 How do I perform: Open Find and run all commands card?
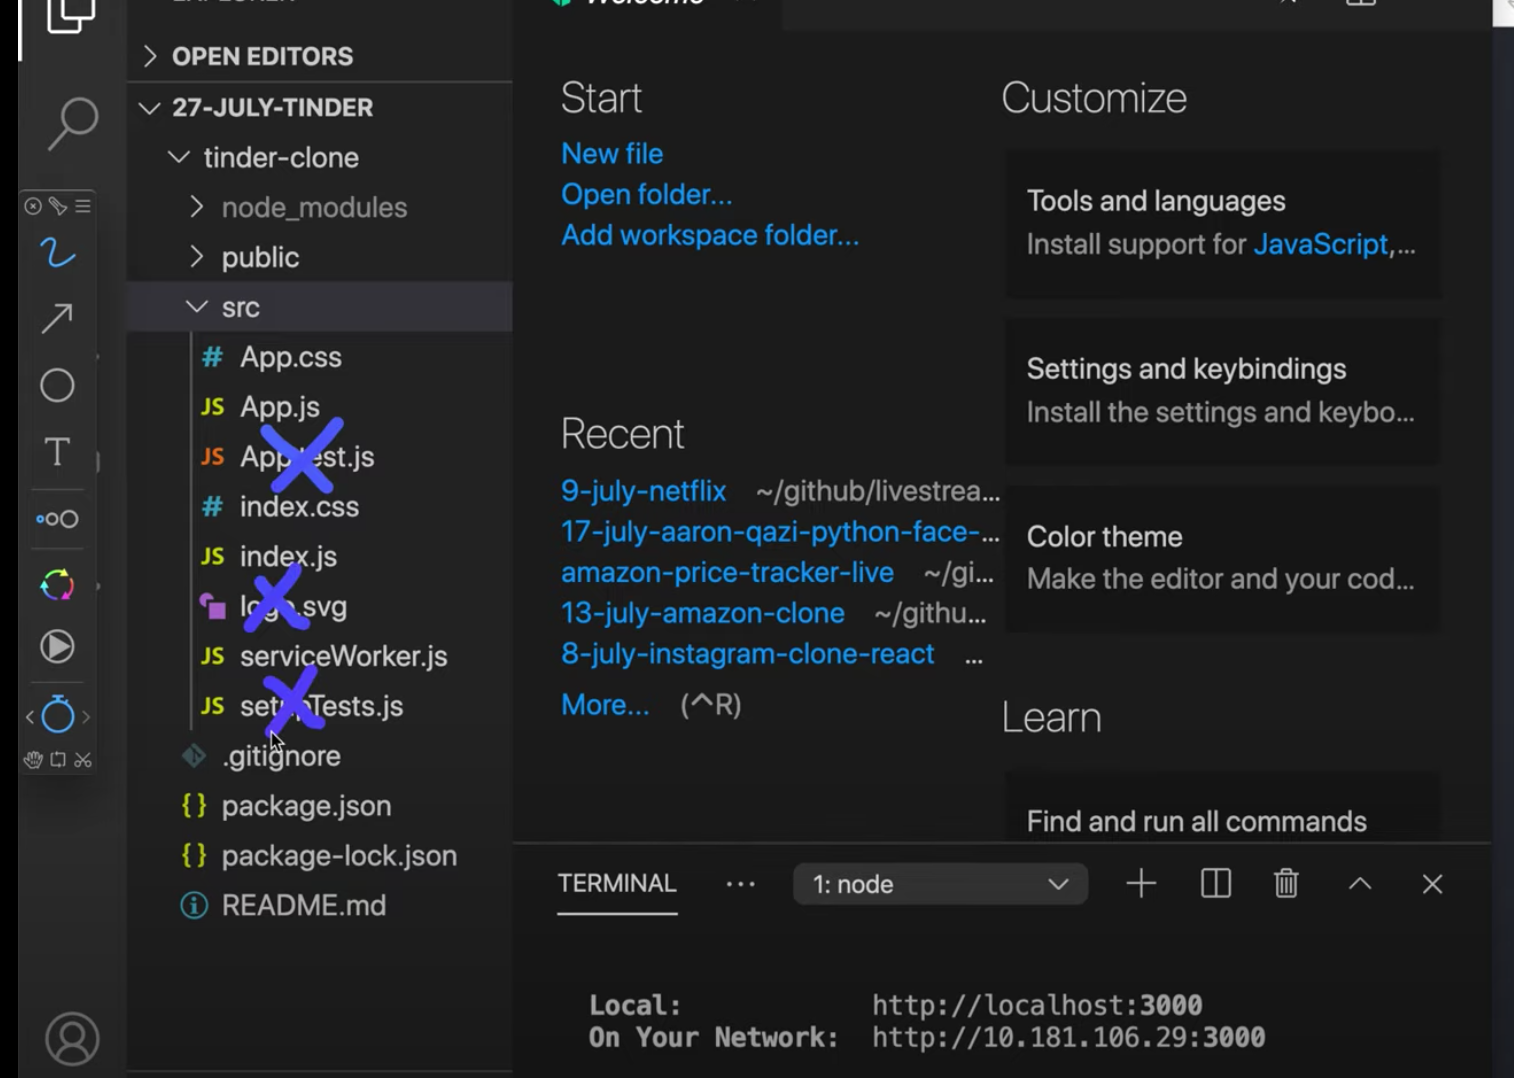[x=1222, y=808]
